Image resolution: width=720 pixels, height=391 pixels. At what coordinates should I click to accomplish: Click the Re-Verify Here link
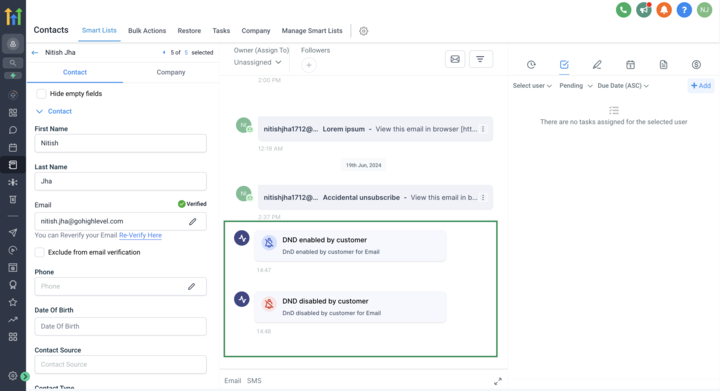[x=141, y=235]
